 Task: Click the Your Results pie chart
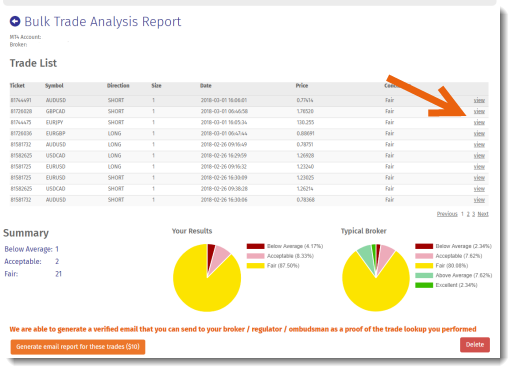207,278
